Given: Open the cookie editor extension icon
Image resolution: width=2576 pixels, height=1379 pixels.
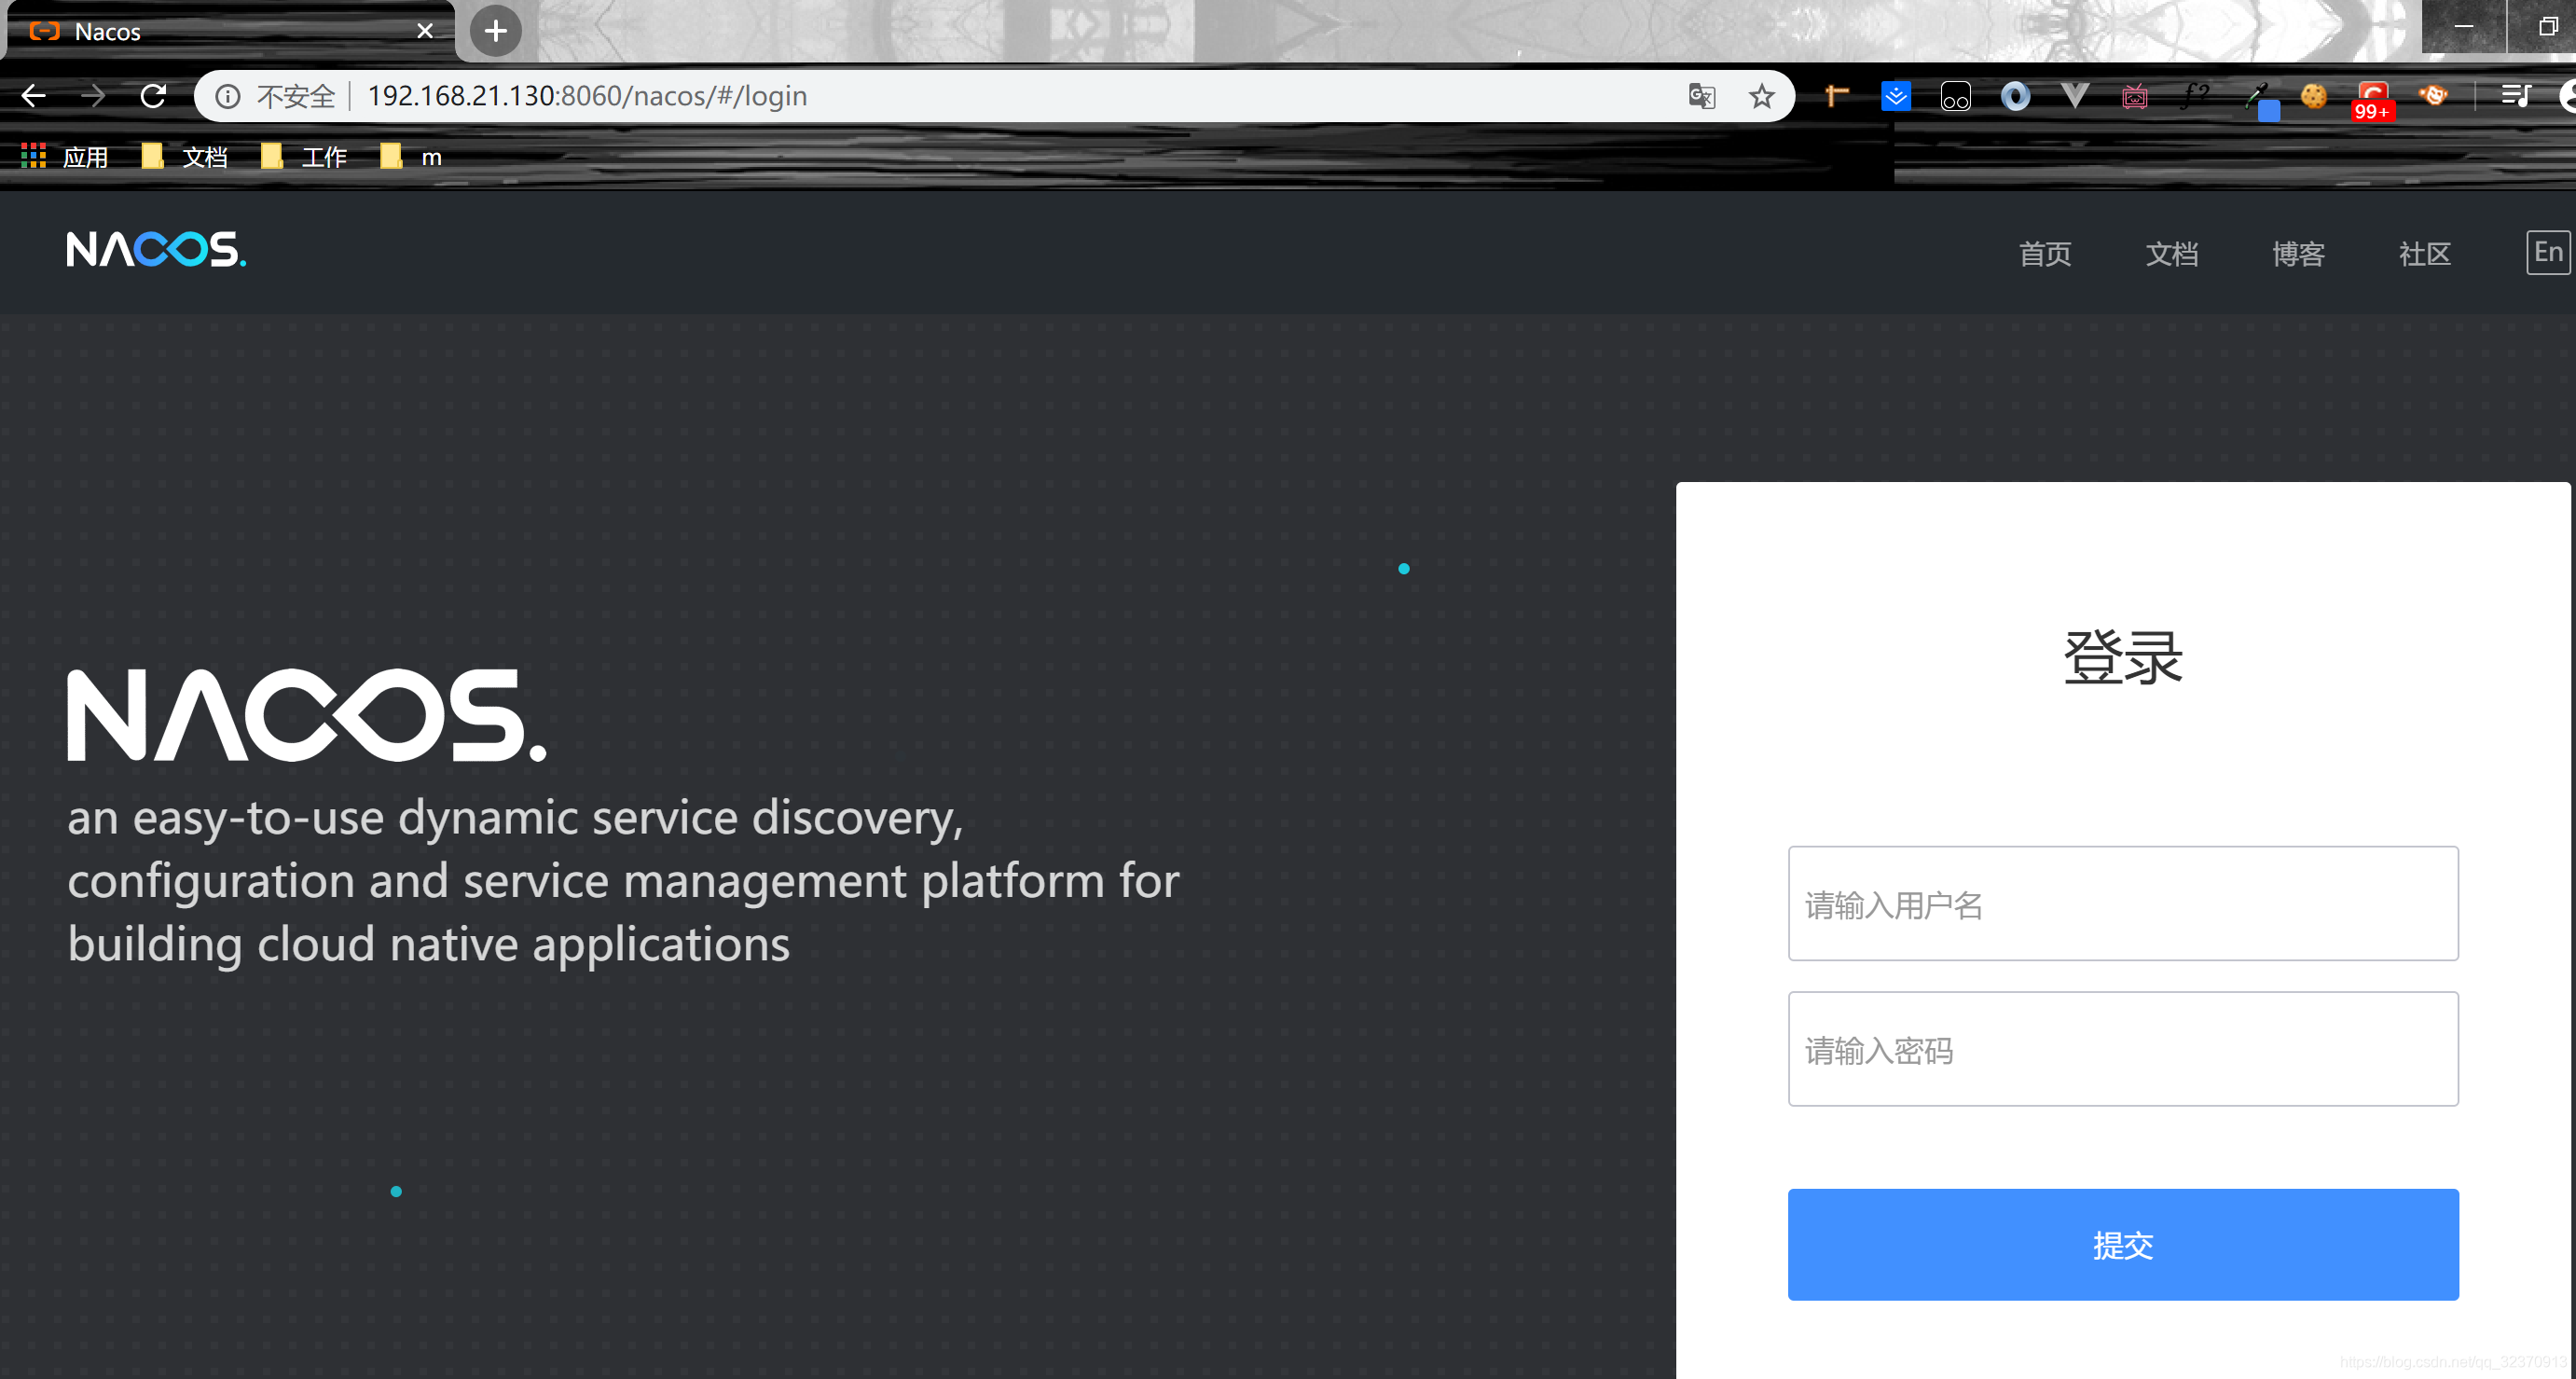Looking at the screenshot, I should tap(2313, 96).
